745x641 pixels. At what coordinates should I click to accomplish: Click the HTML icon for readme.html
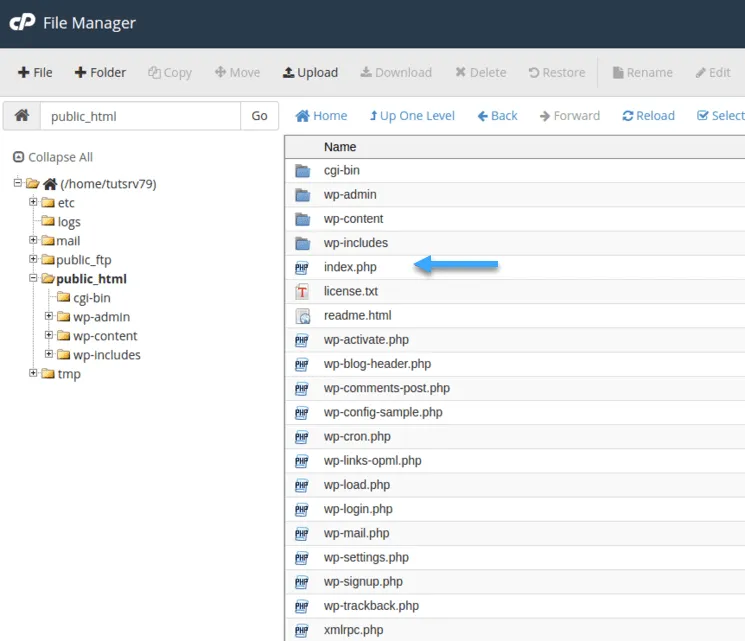pos(303,316)
